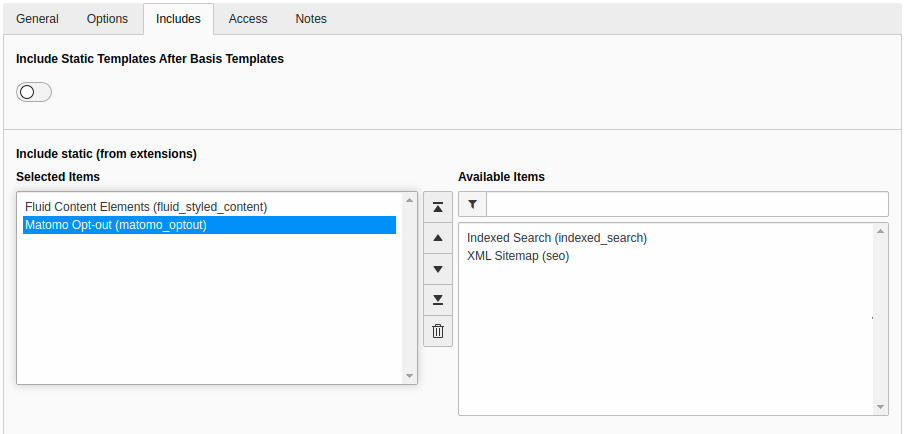Screen dimensions: 906x434
Task: Click Available Items list scroll-up arrow
Action: click(x=881, y=231)
